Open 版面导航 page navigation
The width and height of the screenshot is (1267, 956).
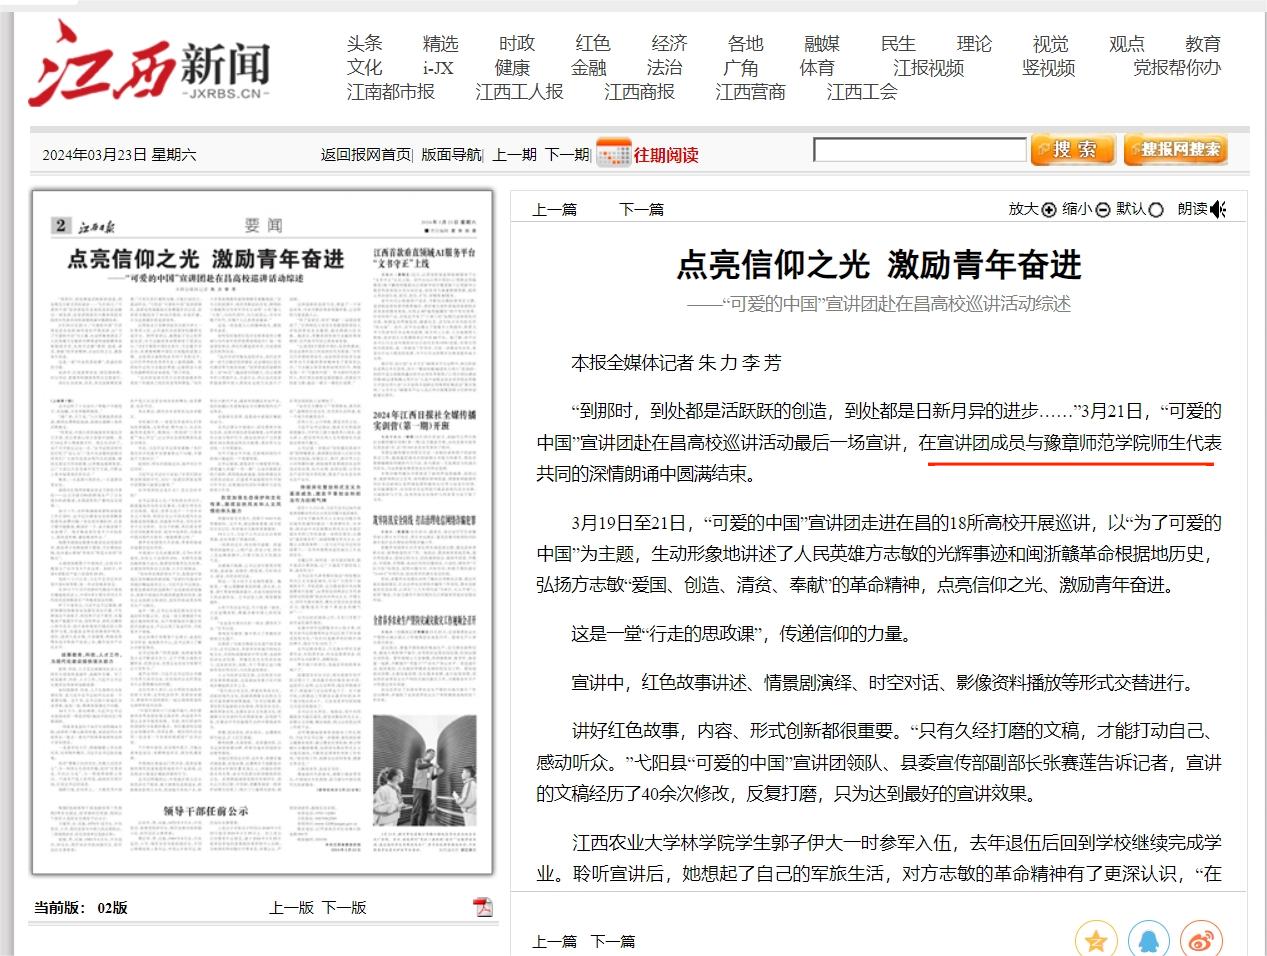(451, 154)
